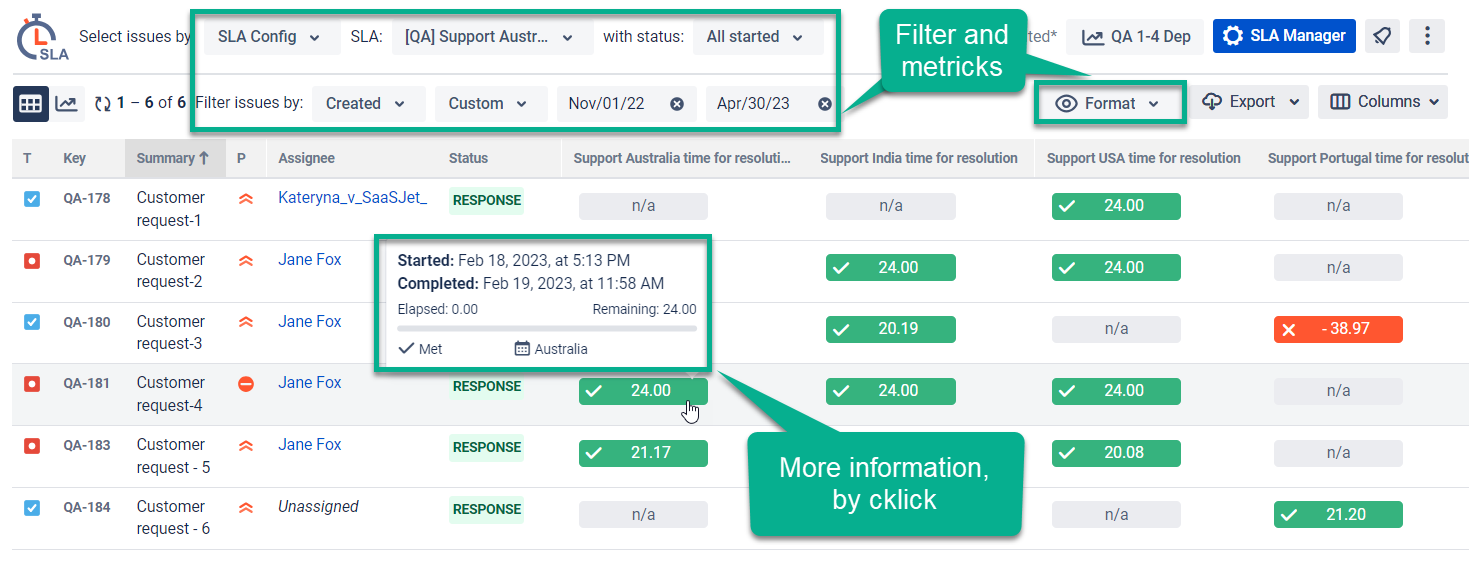The width and height of the screenshot is (1469, 582).
Task: Open the SLA Manager button
Action: [1284, 36]
